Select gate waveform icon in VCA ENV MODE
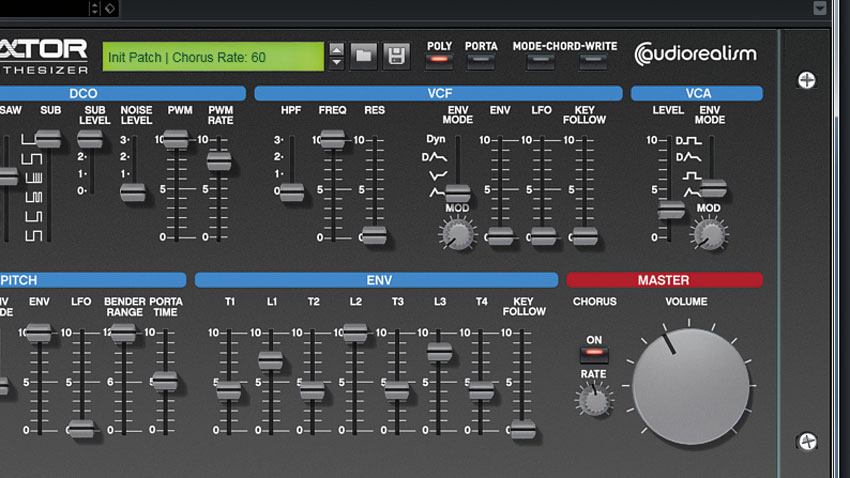This screenshot has width=850, height=478. pyautogui.click(x=692, y=176)
